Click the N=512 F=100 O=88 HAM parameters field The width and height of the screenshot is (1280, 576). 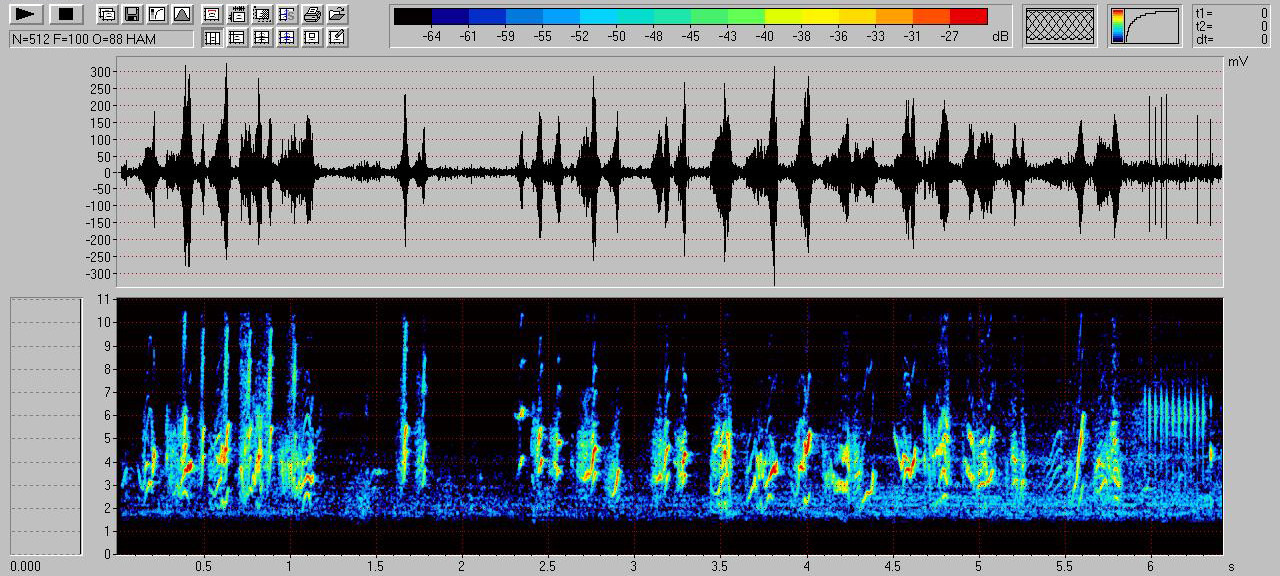point(101,38)
